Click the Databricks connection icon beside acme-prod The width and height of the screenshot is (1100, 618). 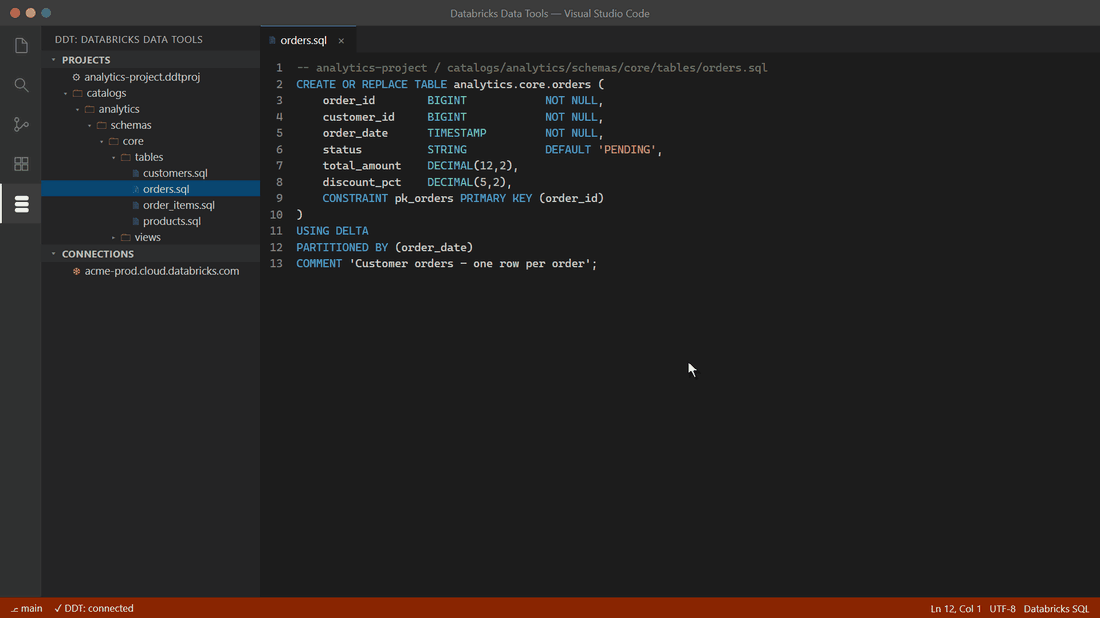(76, 271)
